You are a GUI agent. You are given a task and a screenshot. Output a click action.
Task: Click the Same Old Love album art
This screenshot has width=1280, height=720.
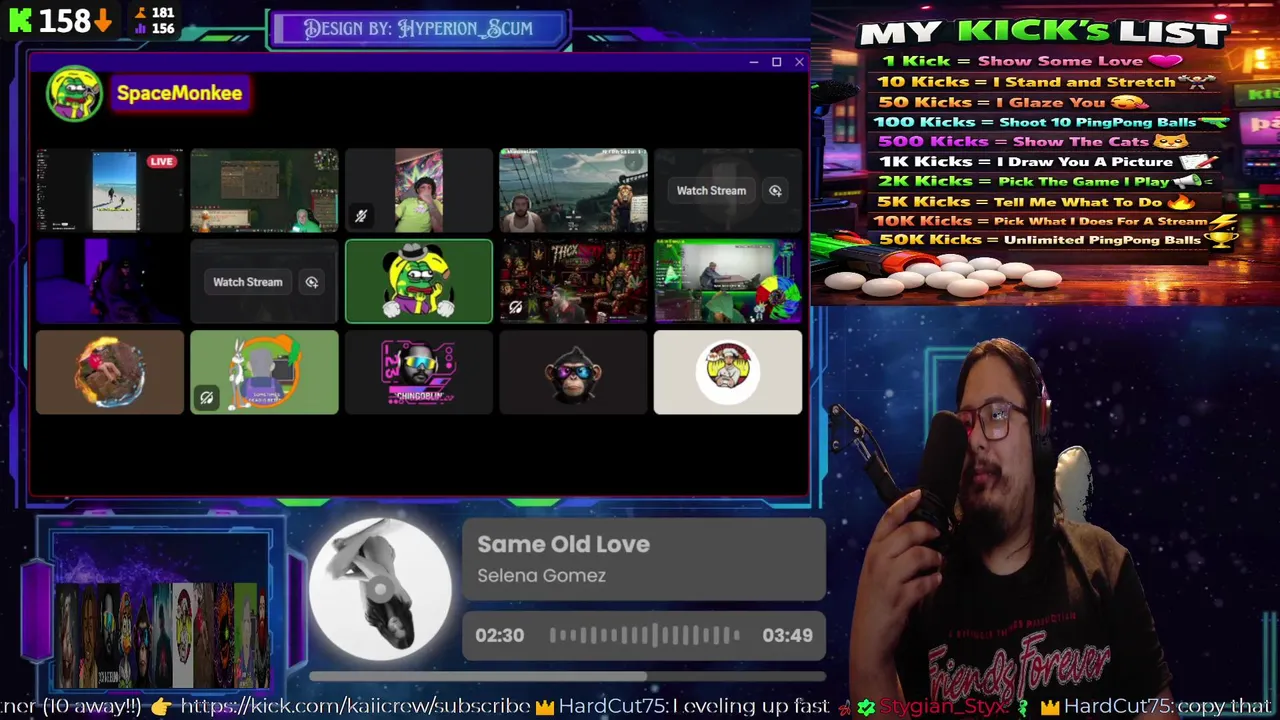pos(380,590)
